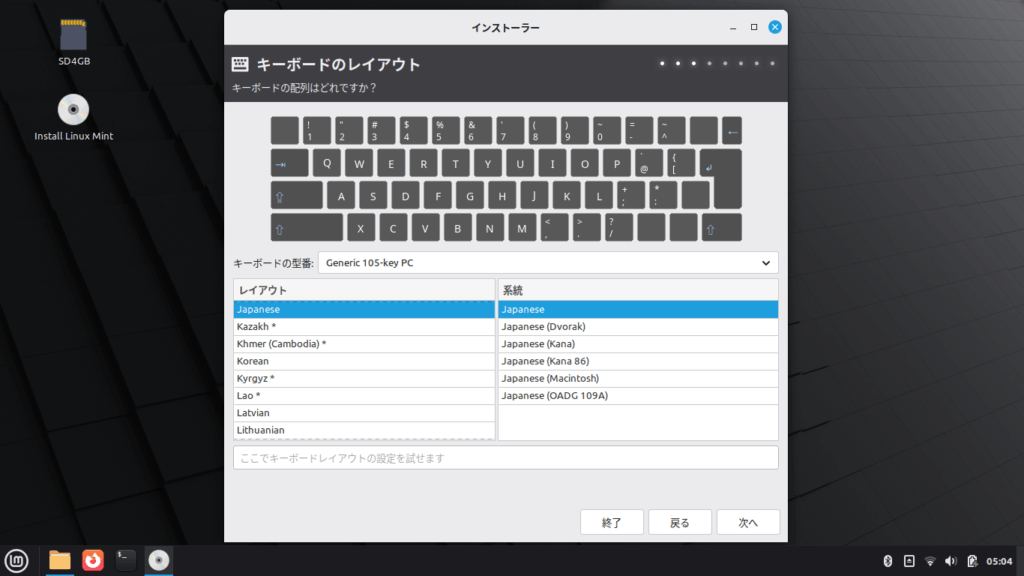Viewport: 1024px width, 576px height.
Task: Pick the Japanese (Dvorak) variant
Action: [638, 327]
